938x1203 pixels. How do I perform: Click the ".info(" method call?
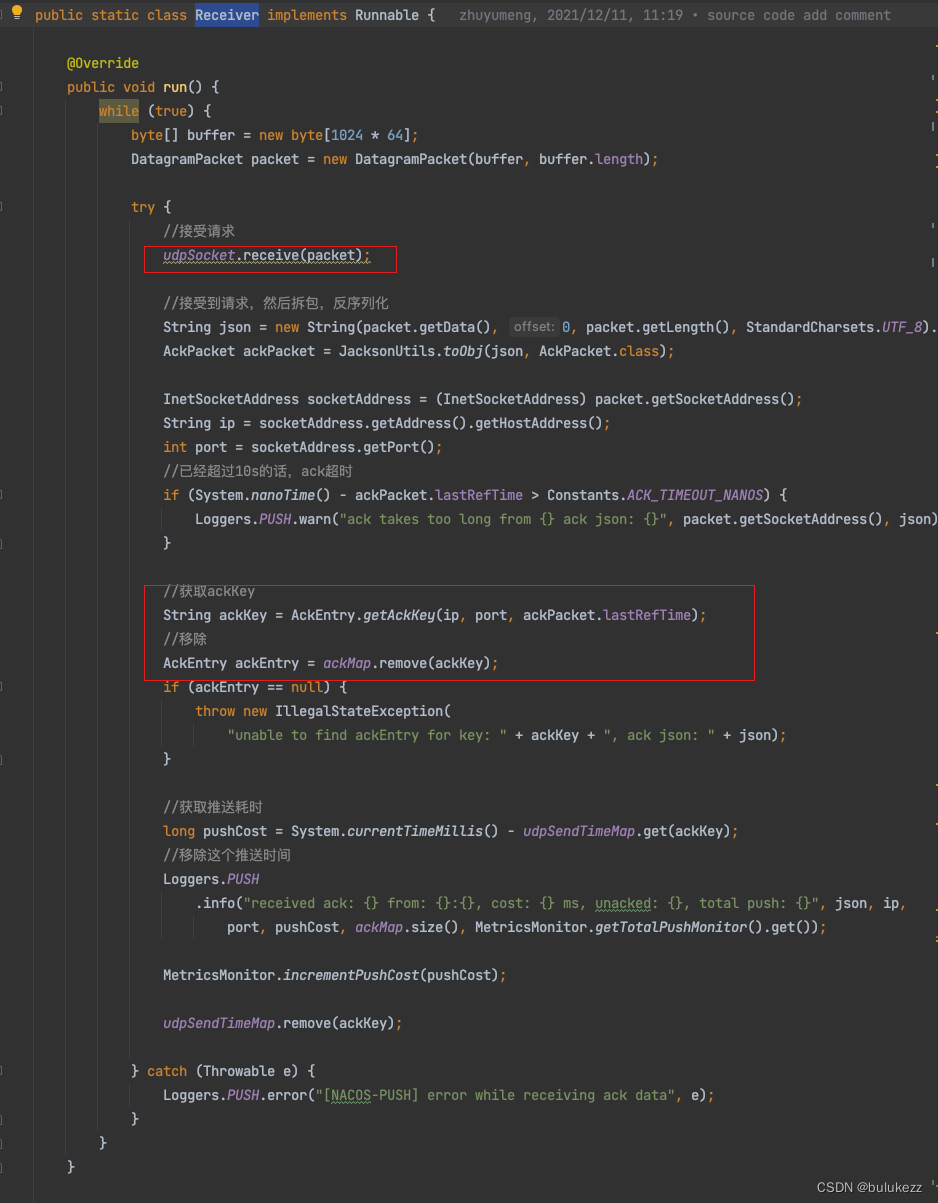click(x=219, y=903)
